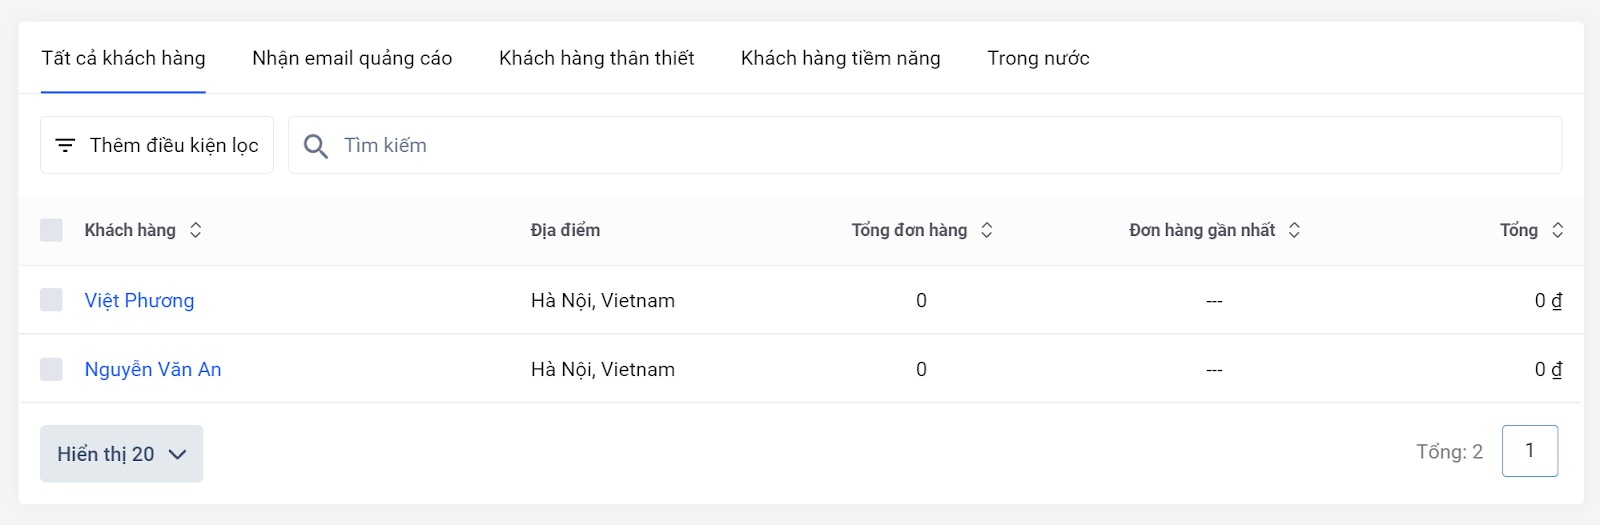Image resolution: width=1600 pixels, height=525 pixels.
Task: Open the Khách hàng tiềm năng tab
Action: pos(841,58)
